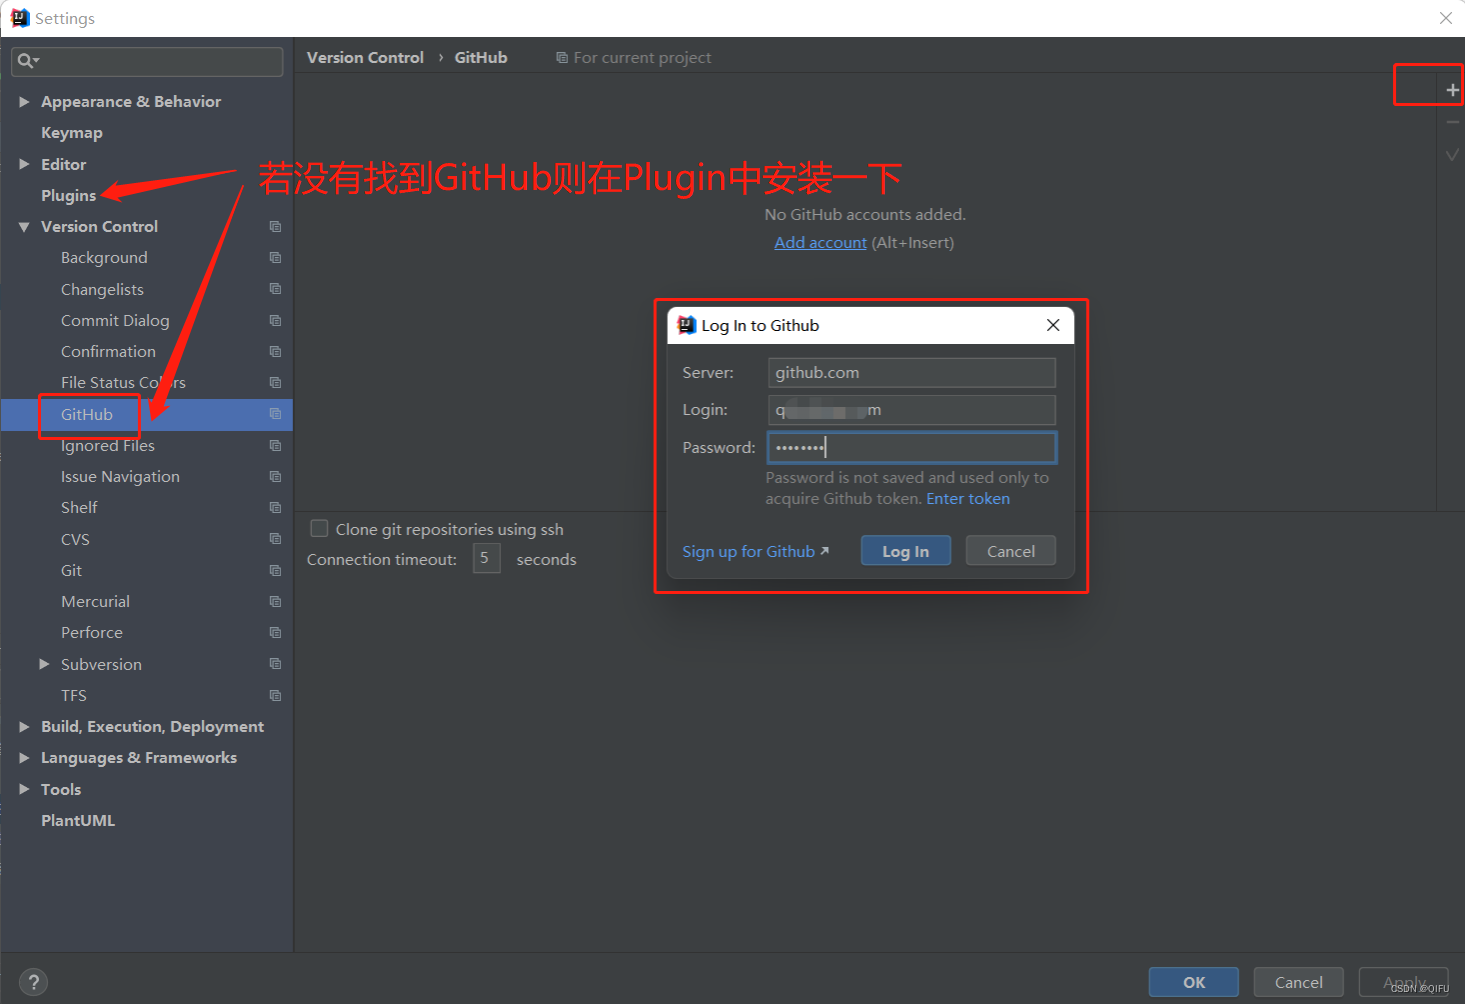Image resolution: width=1465 pixels, height=1004 pixels.
Task: Click the magnifier icon in settings search
Action: point(27,61)
